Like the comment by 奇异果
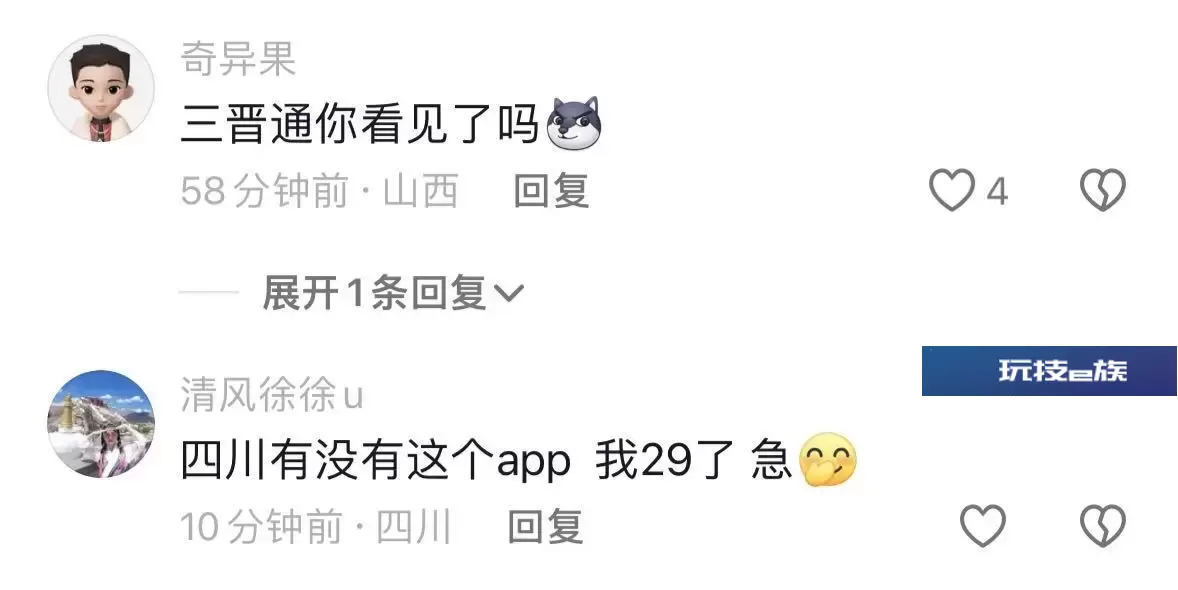 [952, 190]
